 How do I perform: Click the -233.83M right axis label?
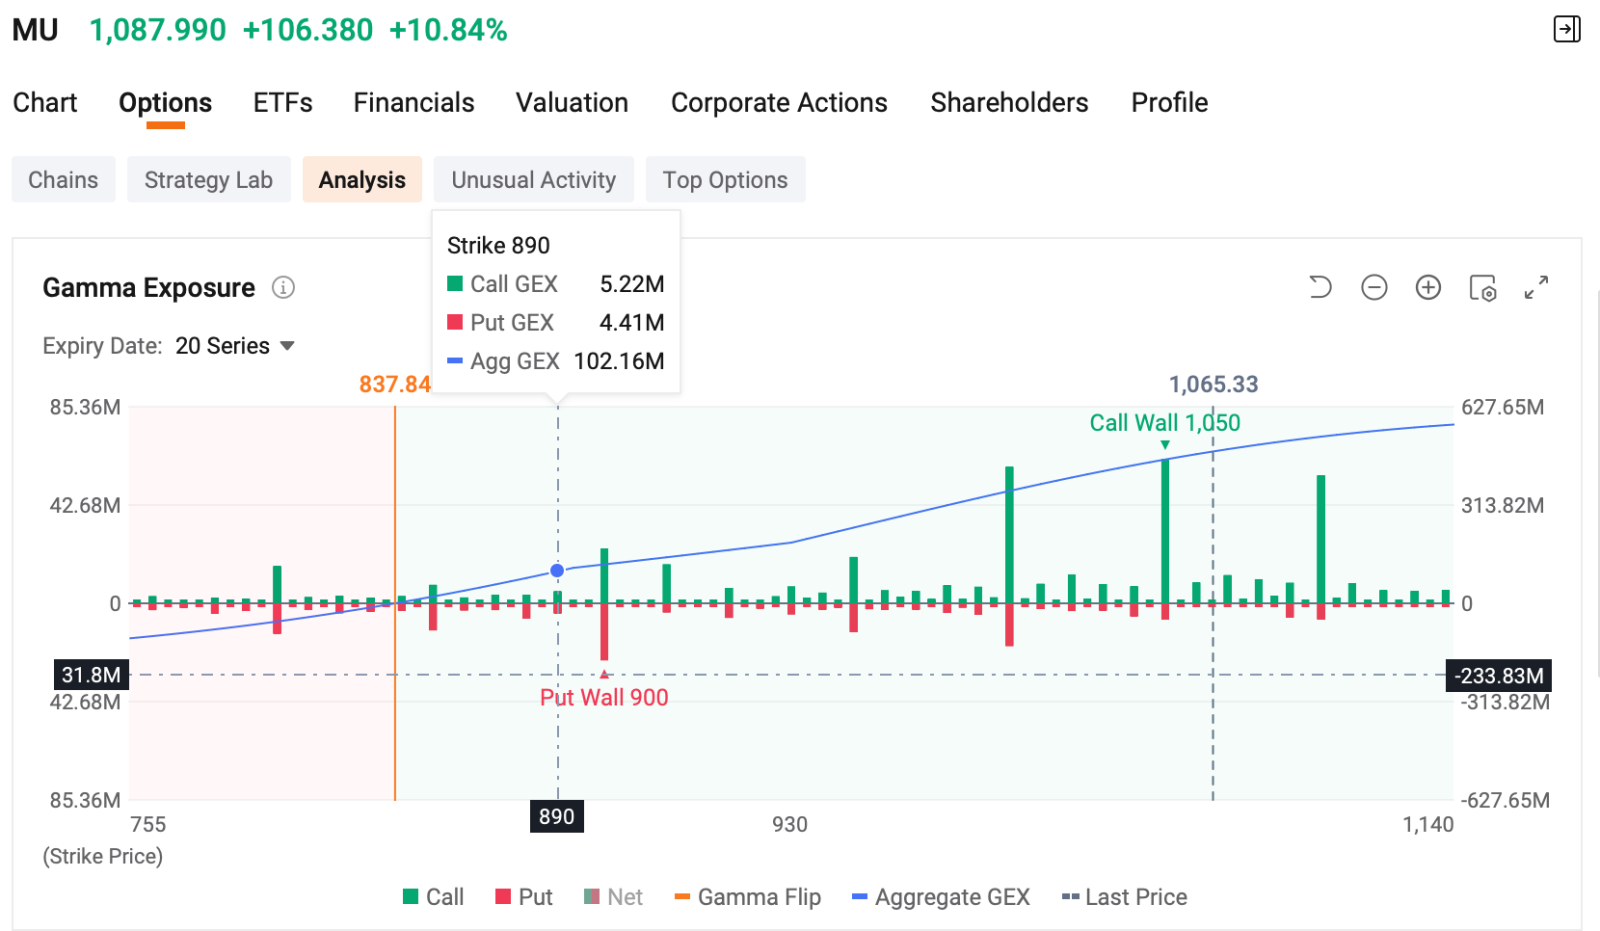[x=1499, y=676]
